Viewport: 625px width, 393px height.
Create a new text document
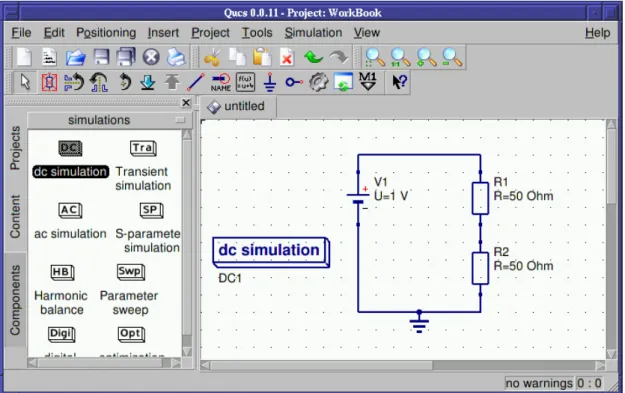[49, 58]
